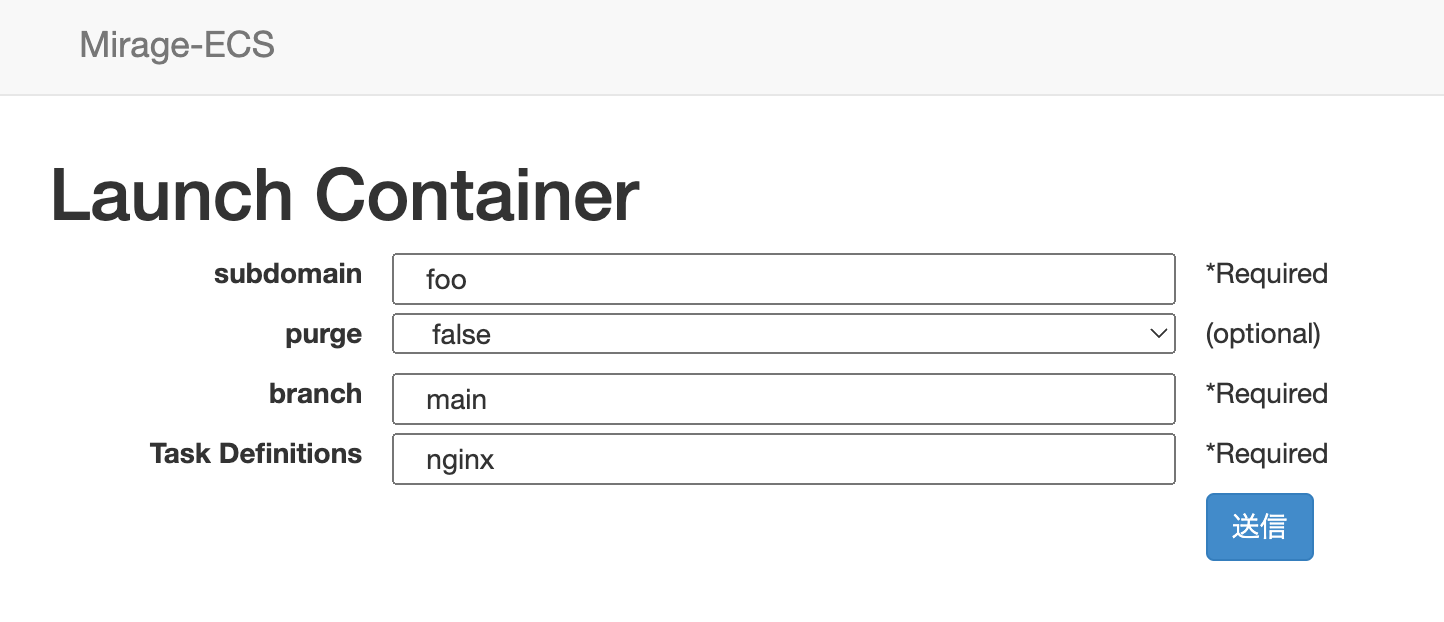This screenshot has height=622, width=1444.
Task: Click the false value in the purge select
Action: pos(461,334)
